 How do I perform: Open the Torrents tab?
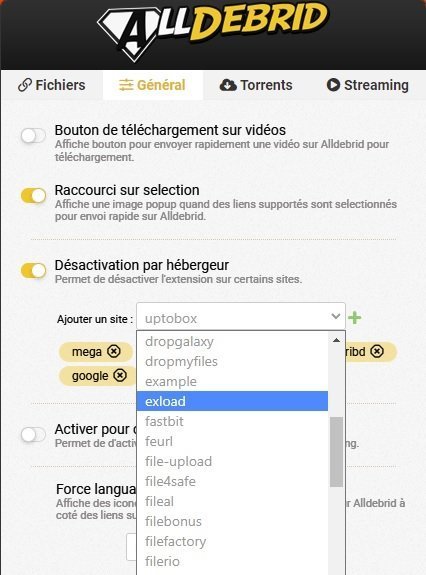(x=256, y=85)
